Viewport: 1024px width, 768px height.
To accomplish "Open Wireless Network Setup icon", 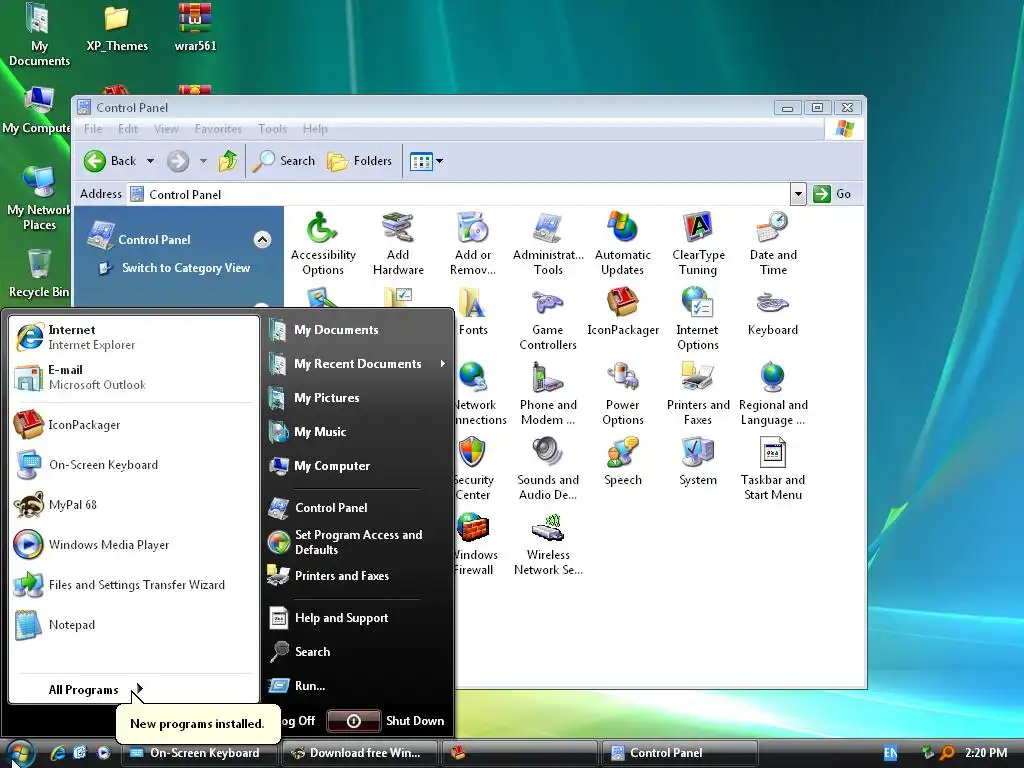I will [x=547, y=544].
